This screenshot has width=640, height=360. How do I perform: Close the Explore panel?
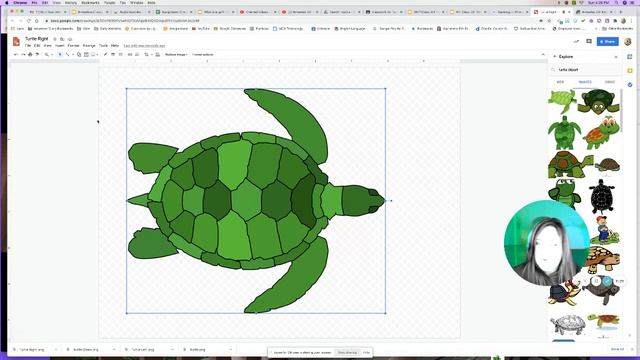coord(616,57)
